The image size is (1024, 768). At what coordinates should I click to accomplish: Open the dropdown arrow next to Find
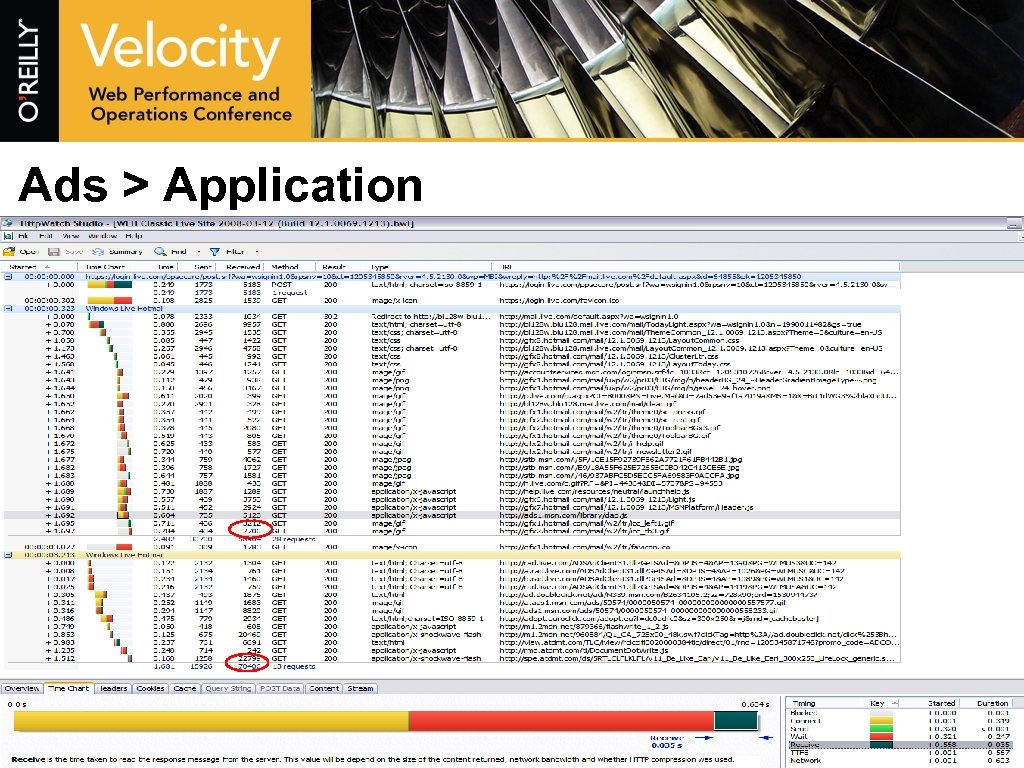(199, 251)
